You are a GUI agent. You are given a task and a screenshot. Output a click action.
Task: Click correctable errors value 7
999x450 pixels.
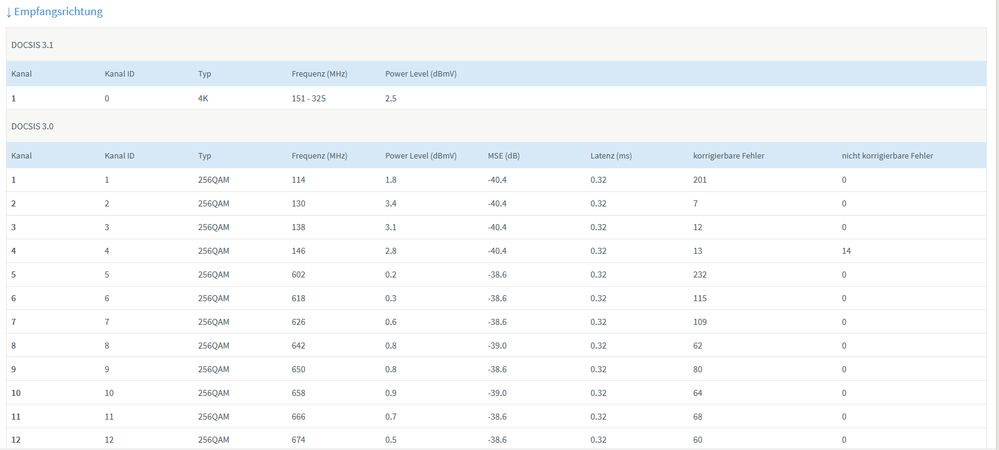click(696, 203)
